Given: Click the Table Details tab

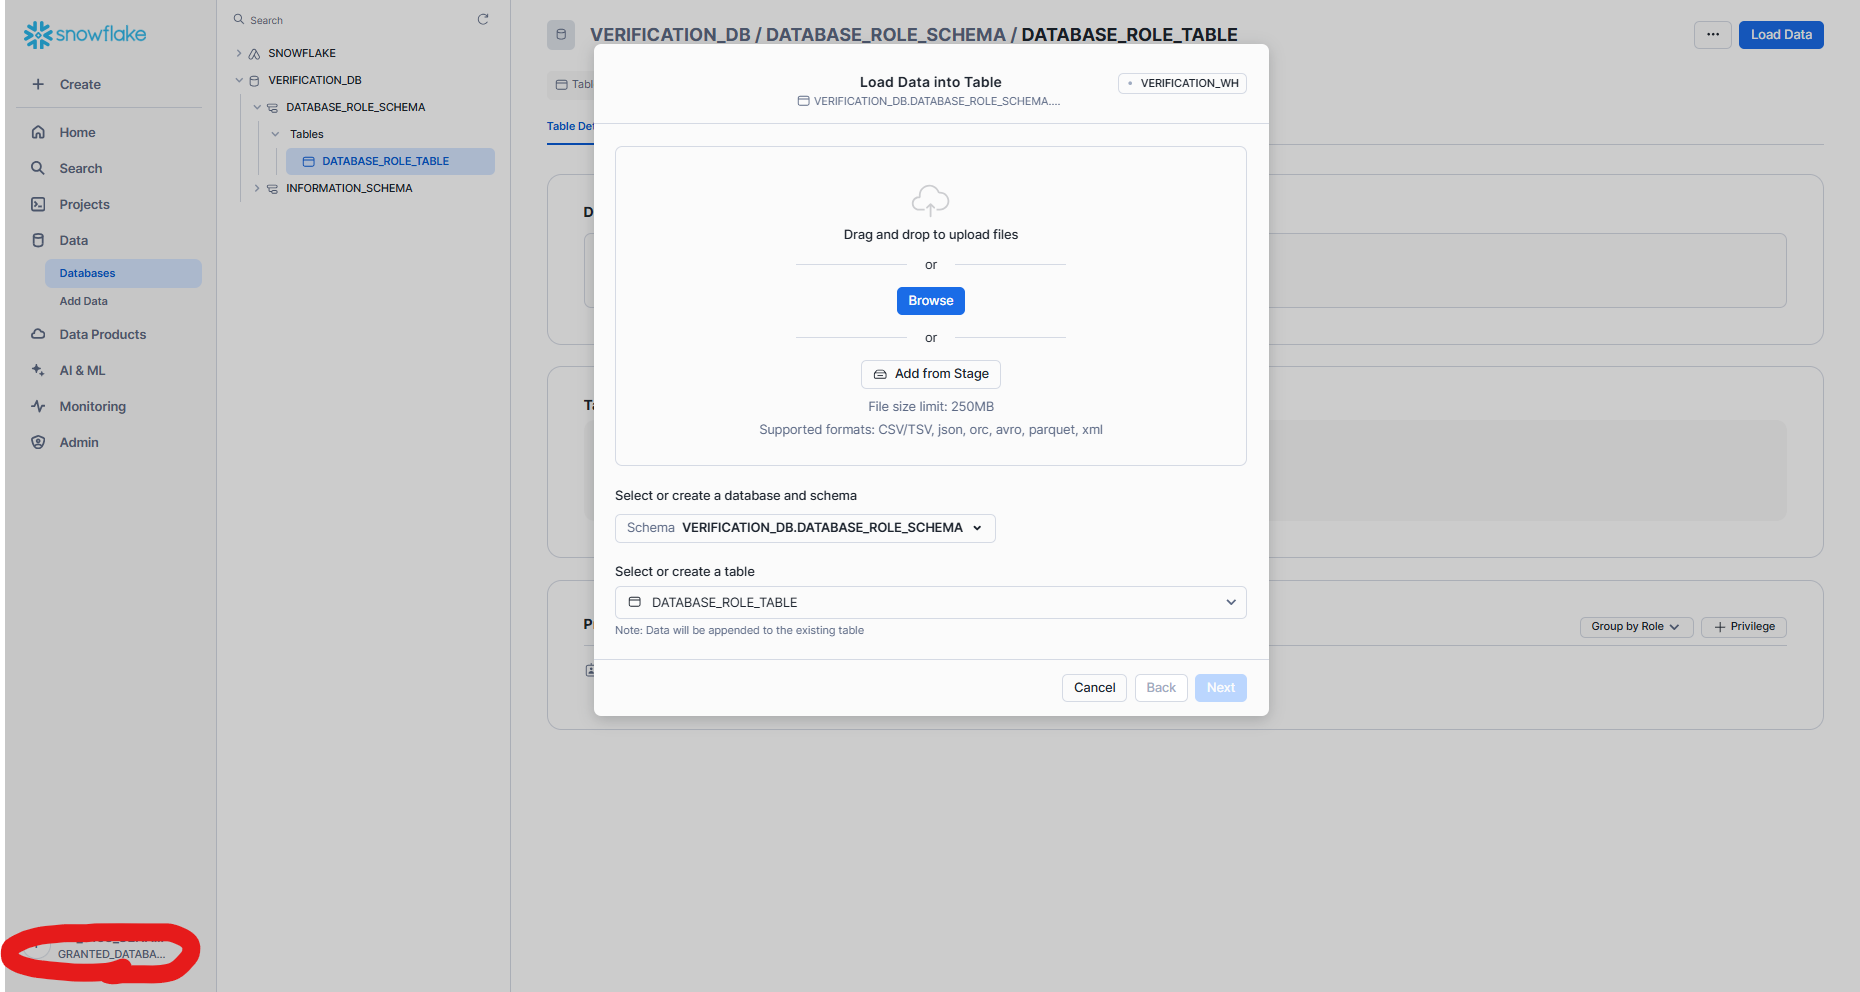Looking at the screenshot, I should (x=570, y=126).
